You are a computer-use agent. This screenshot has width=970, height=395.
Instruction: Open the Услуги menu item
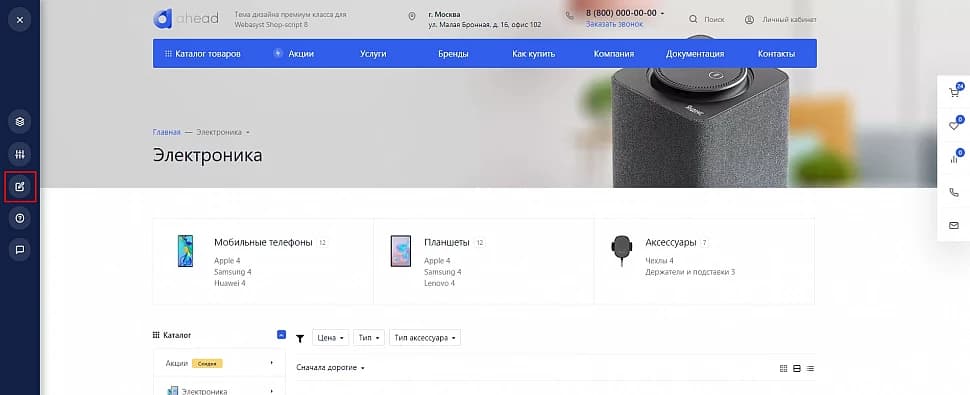tap(373, 54)
